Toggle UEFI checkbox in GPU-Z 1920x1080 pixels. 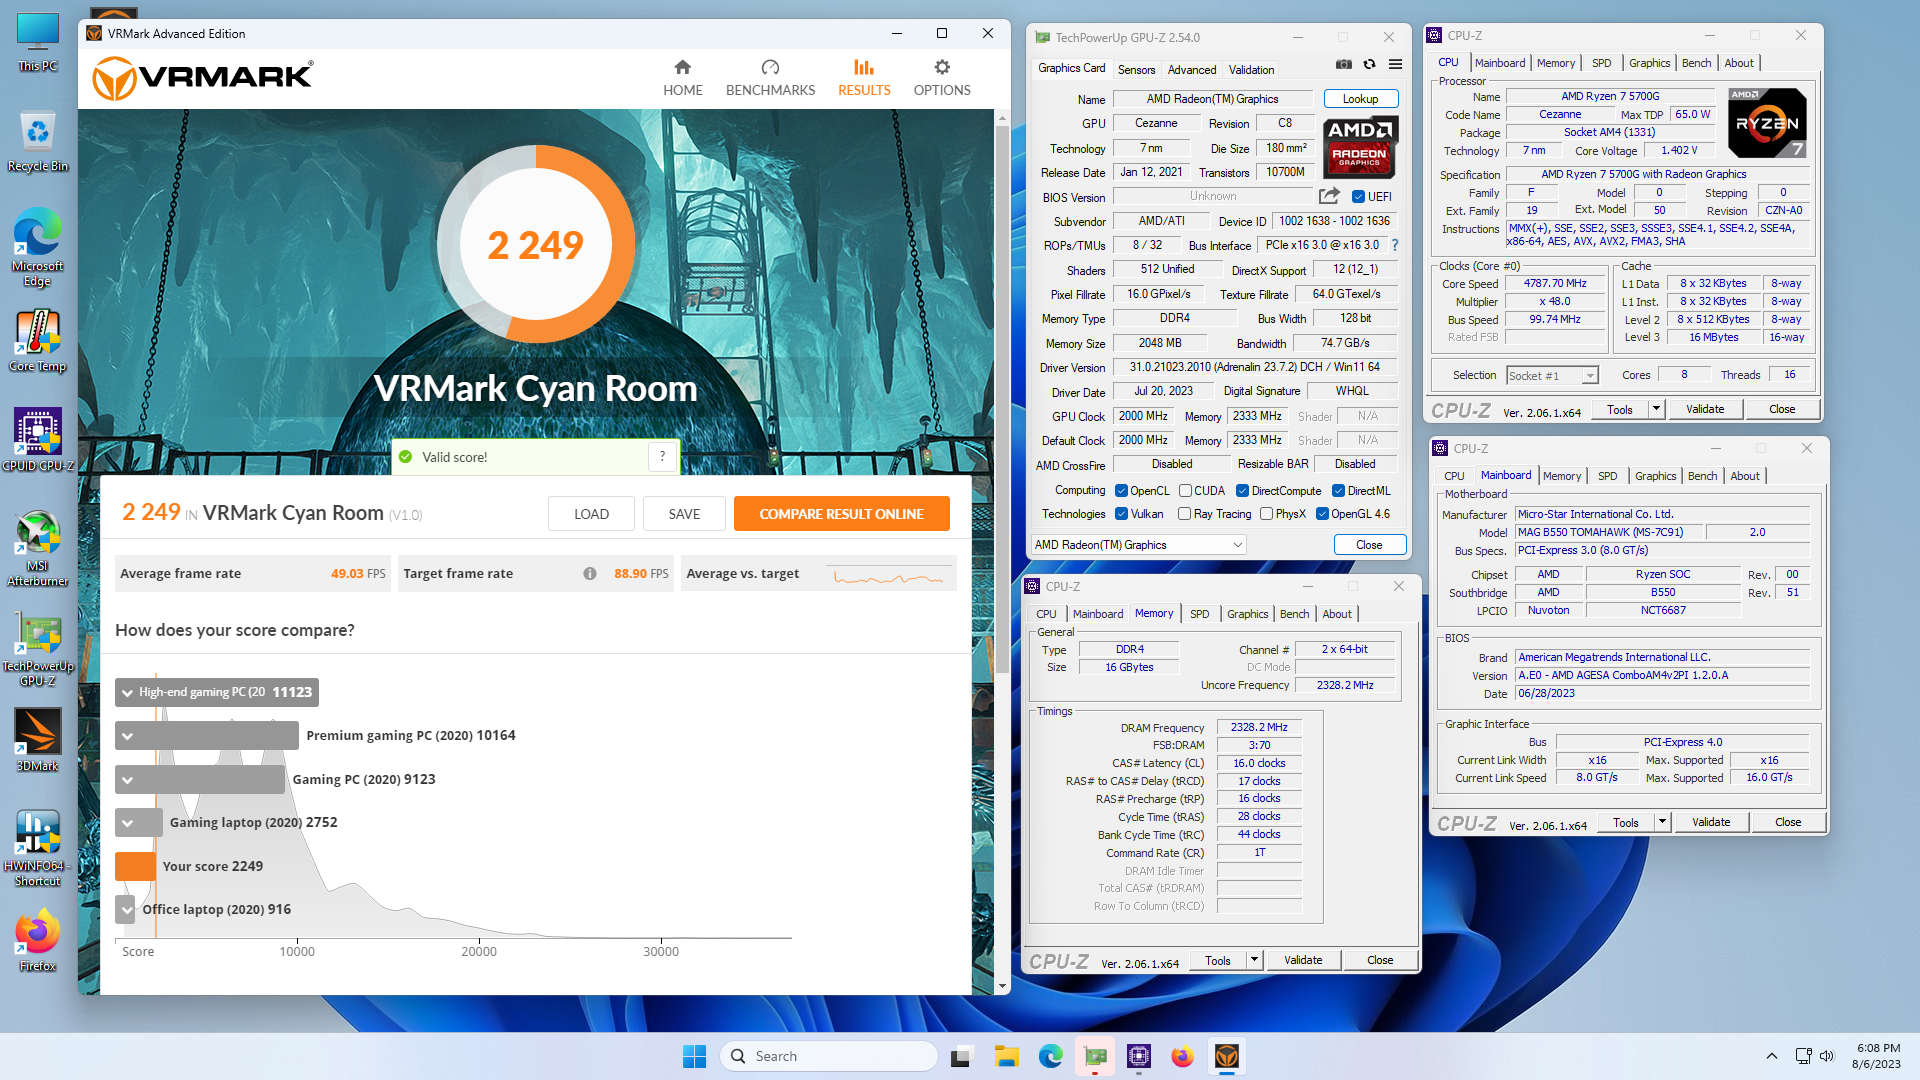tap(1358, 197)
